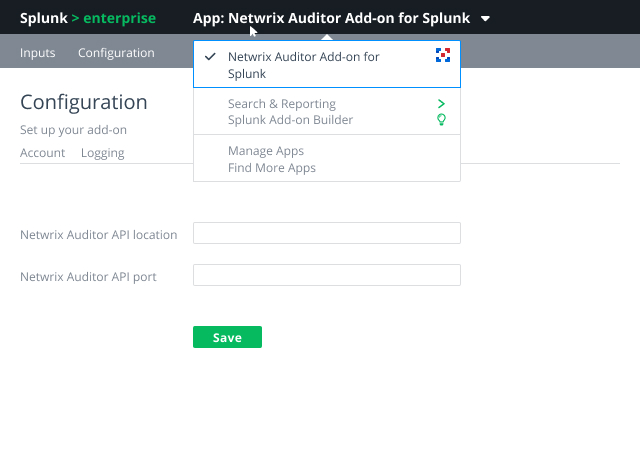
Task: Open Splunk Add-on Builder app
Action: 290,120
